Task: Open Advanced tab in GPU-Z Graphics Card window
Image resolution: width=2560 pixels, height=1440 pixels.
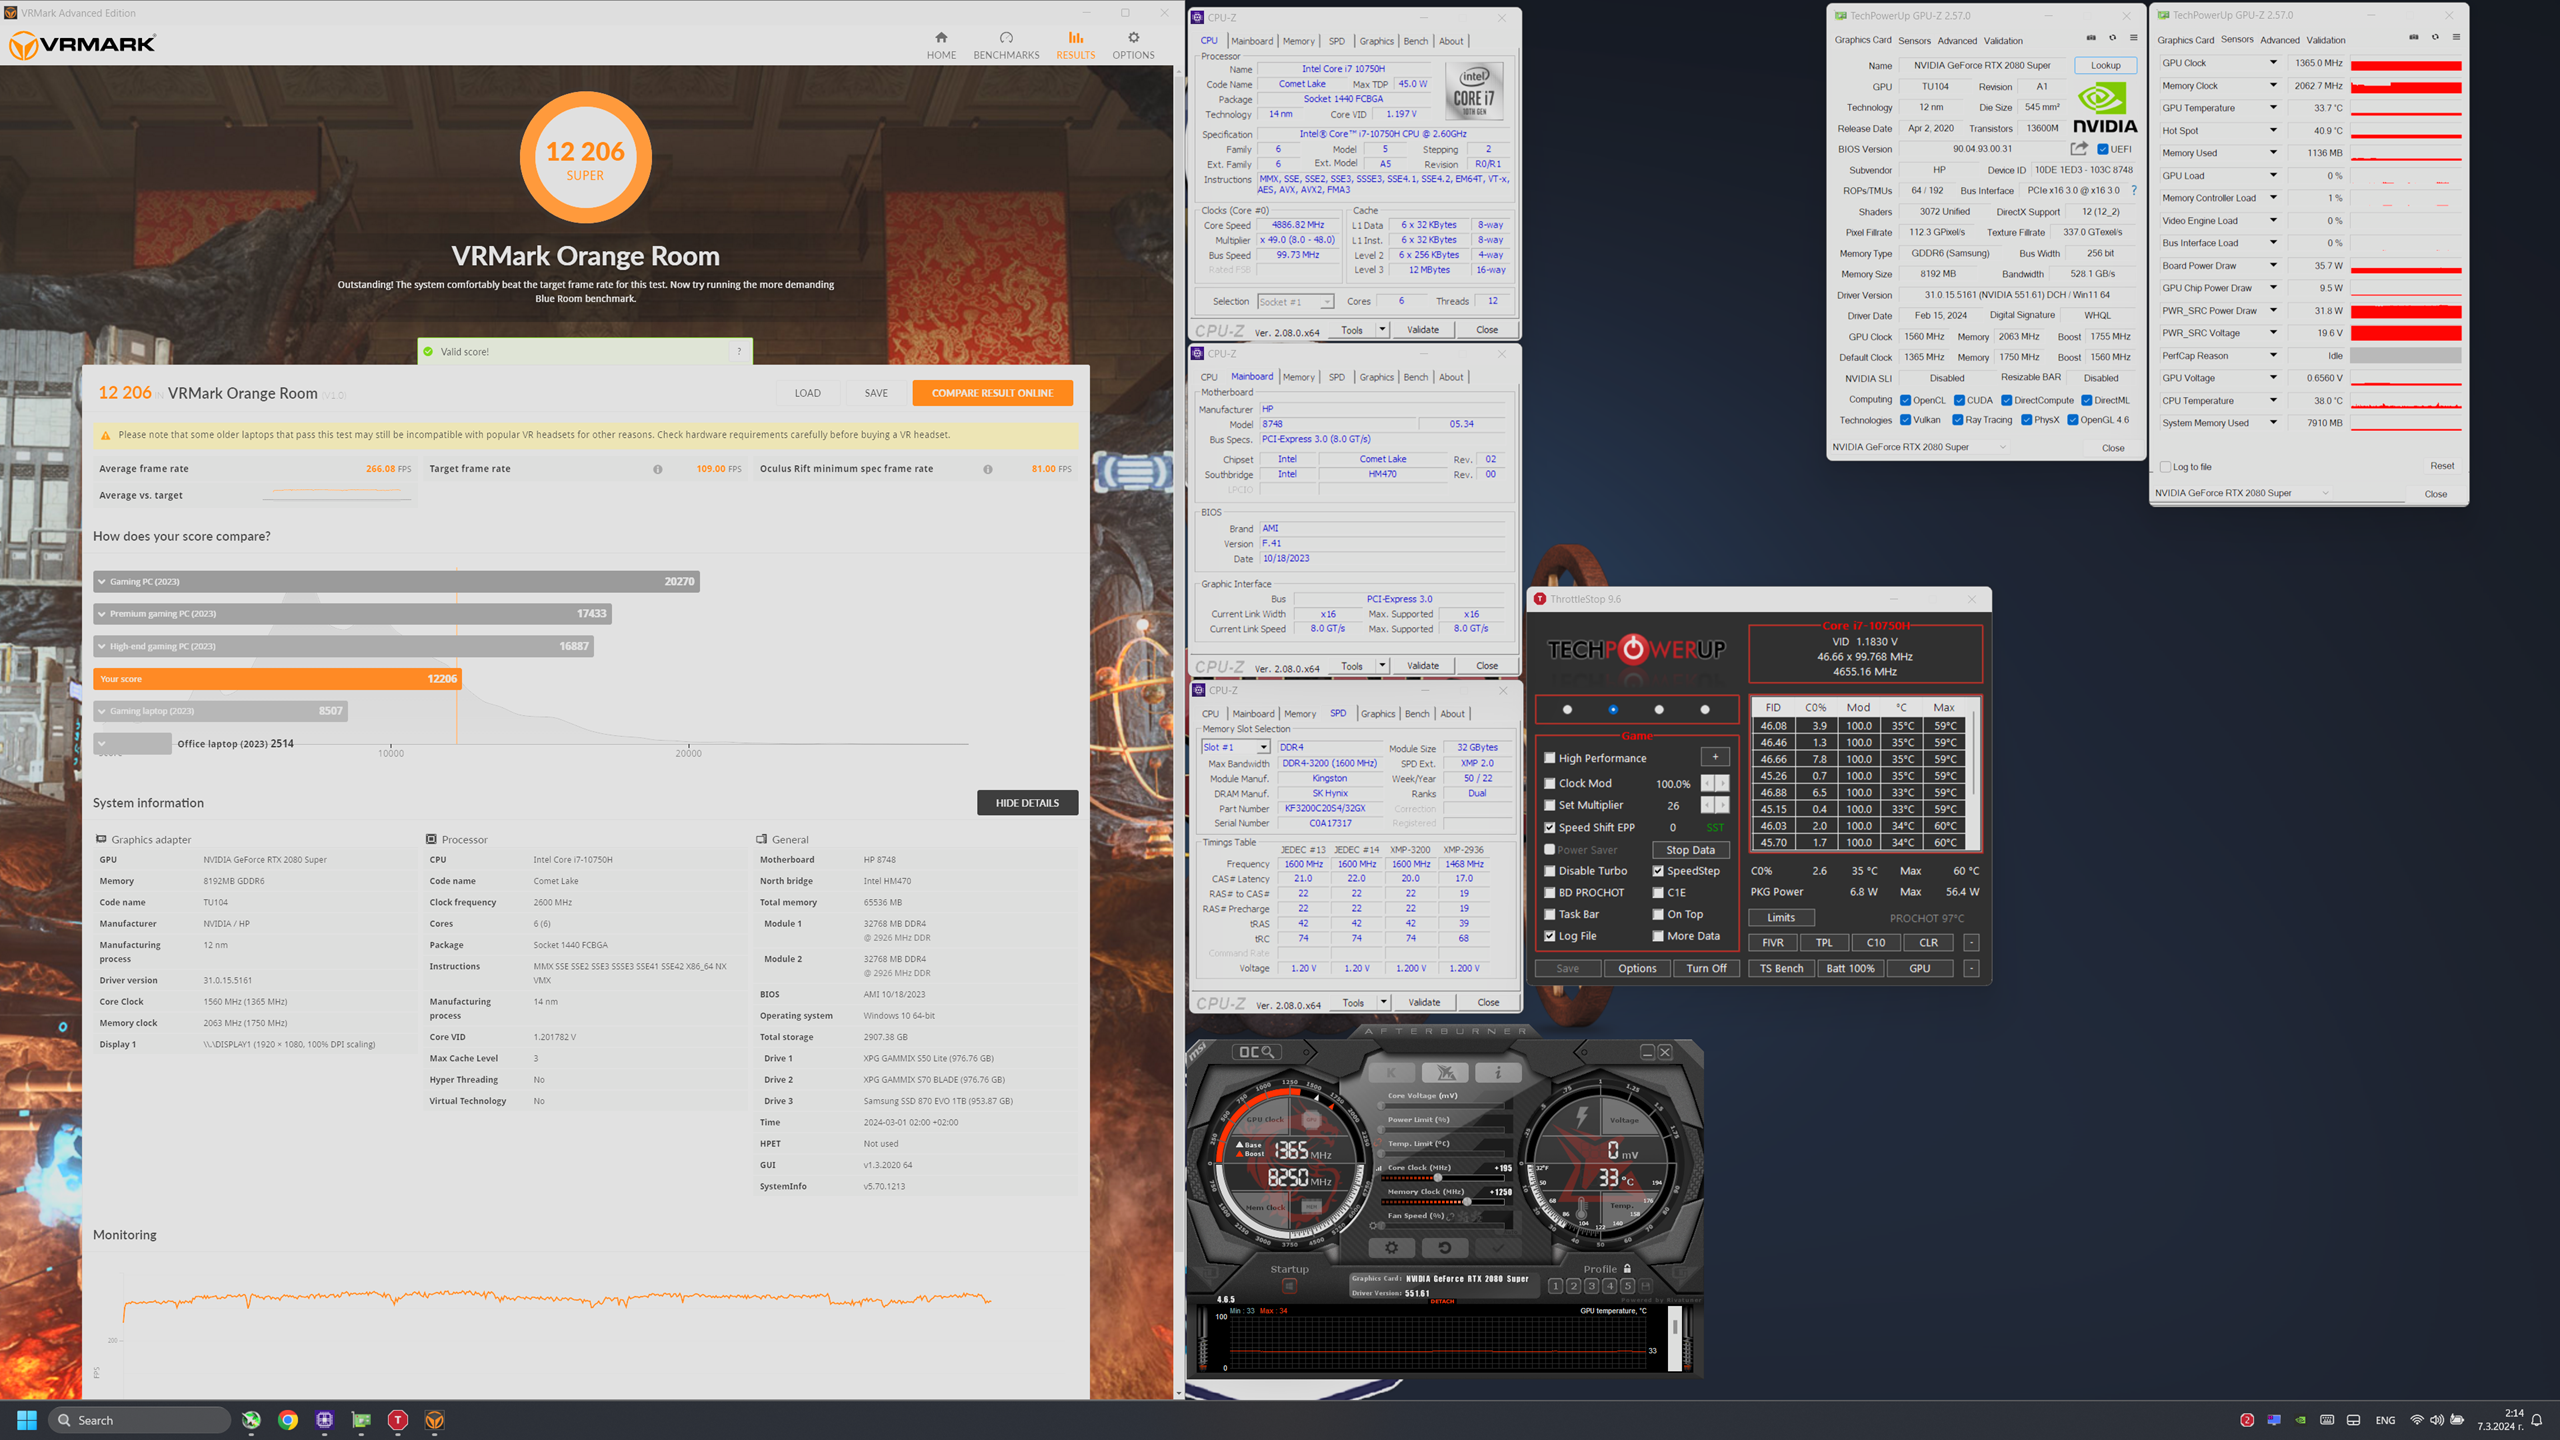Action: [x=1957, y=41]
